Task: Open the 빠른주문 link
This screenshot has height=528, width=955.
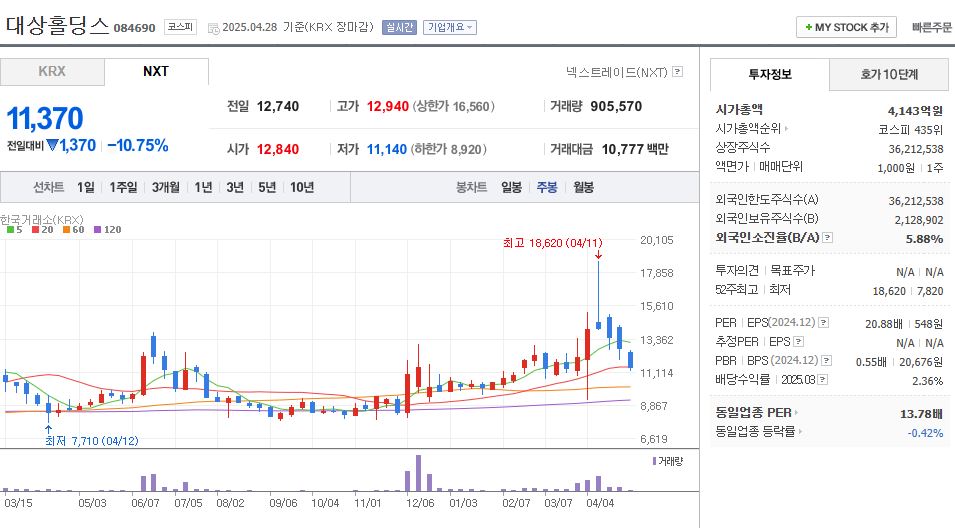Action: pyautogui.click(x=931, y=27)
